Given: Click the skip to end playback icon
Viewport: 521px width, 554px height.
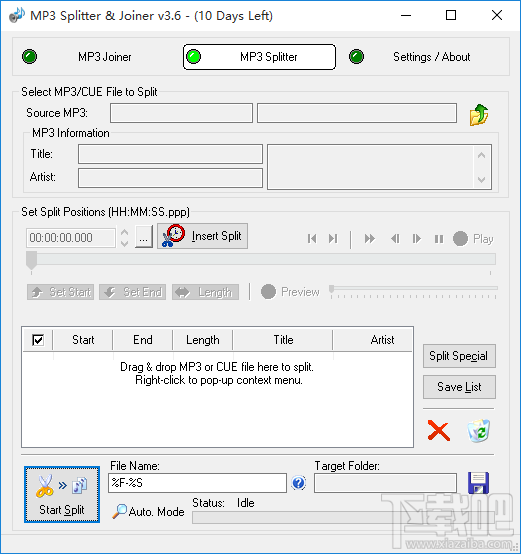Looking at the screenshot, I should (333, 239).
